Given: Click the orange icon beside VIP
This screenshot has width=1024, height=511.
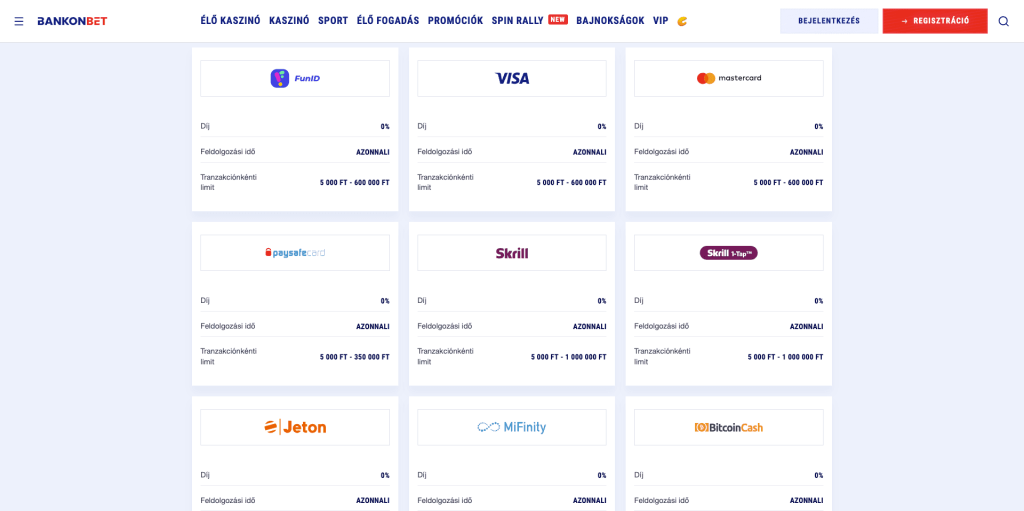Looking at the screenshot, I should tap(682, 21).
